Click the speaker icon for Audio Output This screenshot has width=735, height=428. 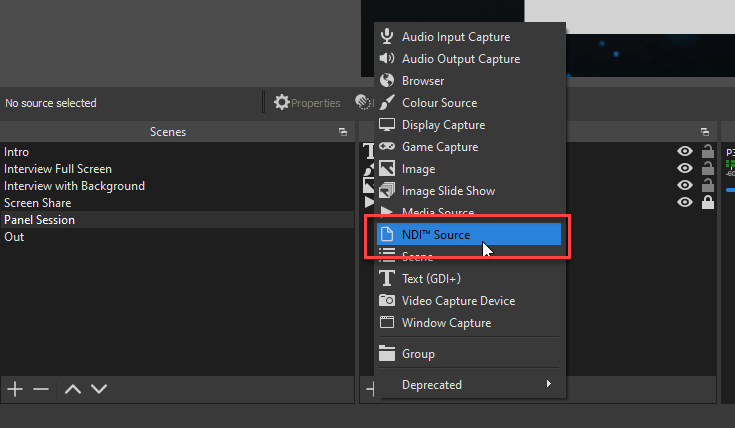(387, 58)
